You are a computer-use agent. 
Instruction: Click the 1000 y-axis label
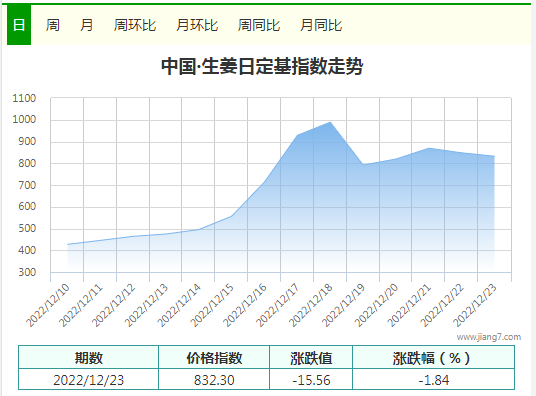pyautogui.click(x=24, y=119)
